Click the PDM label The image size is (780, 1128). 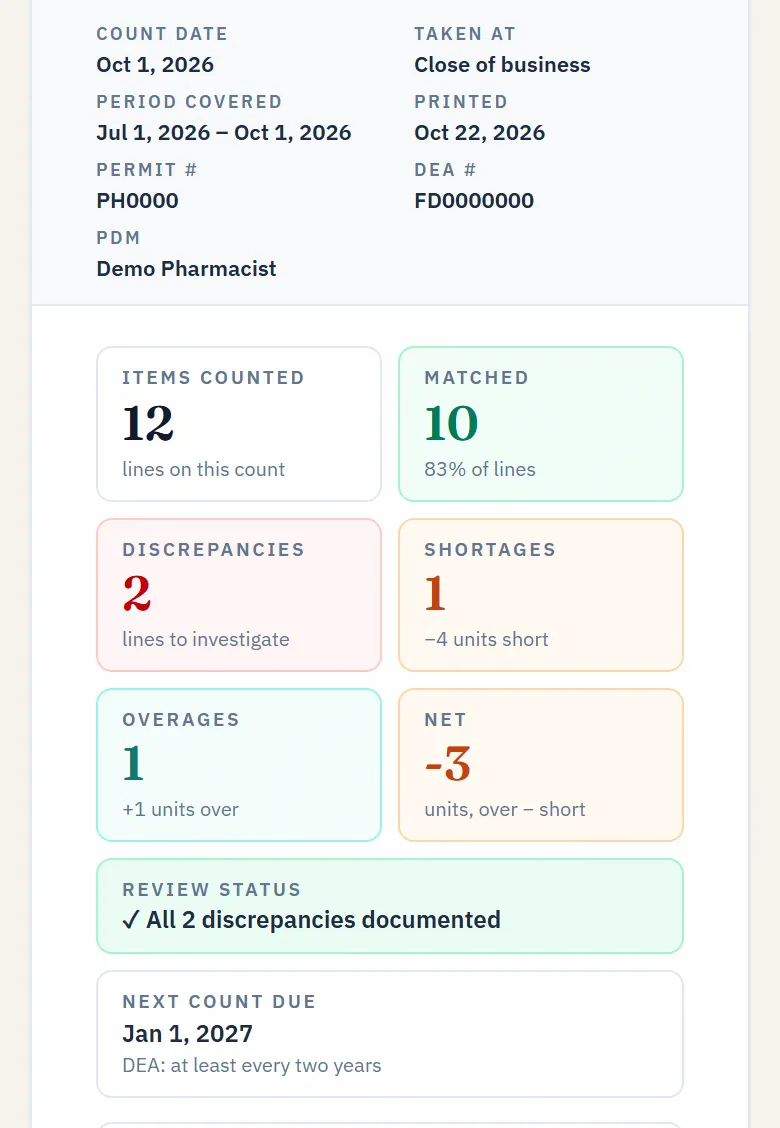coord(119,237)
